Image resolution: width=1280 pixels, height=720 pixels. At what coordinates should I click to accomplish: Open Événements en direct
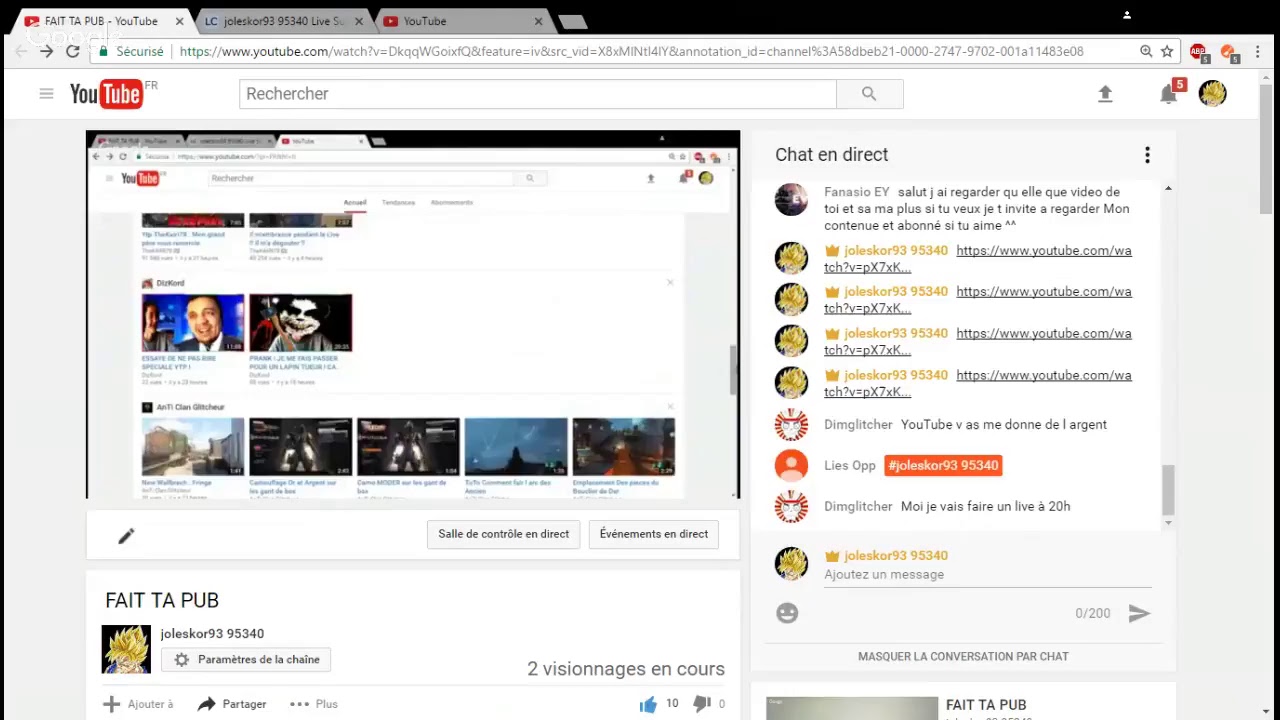point(654,534)
